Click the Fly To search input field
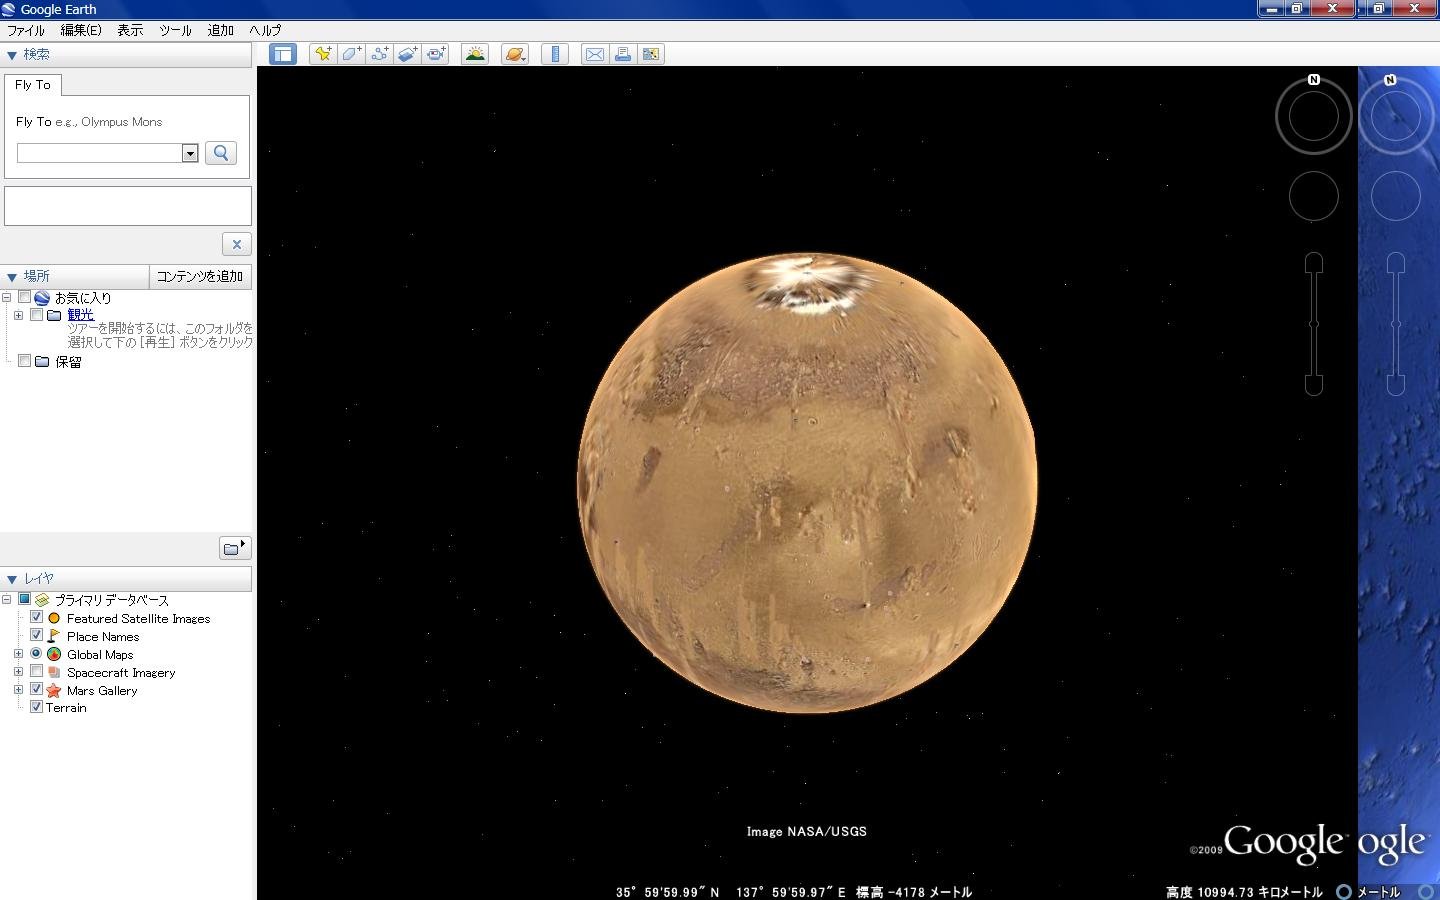1440x900 pixels. click(99, 153)
